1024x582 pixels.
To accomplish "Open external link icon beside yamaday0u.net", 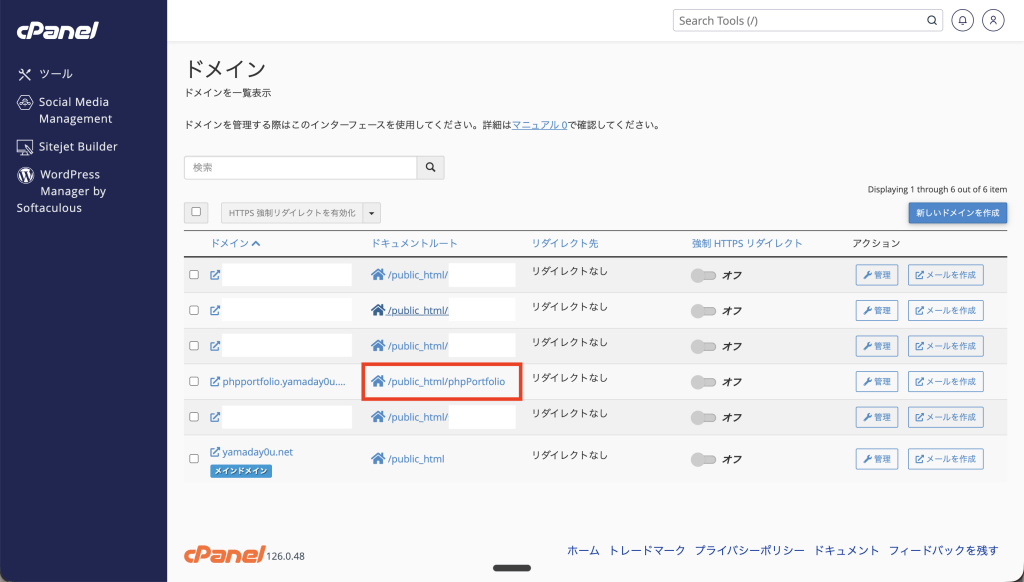I will [215, 452].
